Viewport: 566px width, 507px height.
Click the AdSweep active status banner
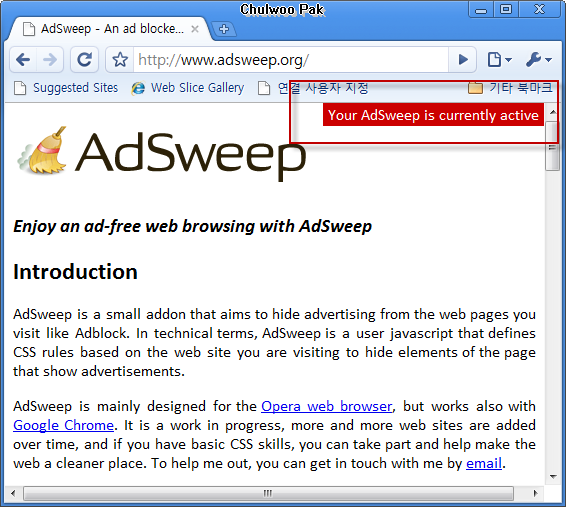(433, 115)
